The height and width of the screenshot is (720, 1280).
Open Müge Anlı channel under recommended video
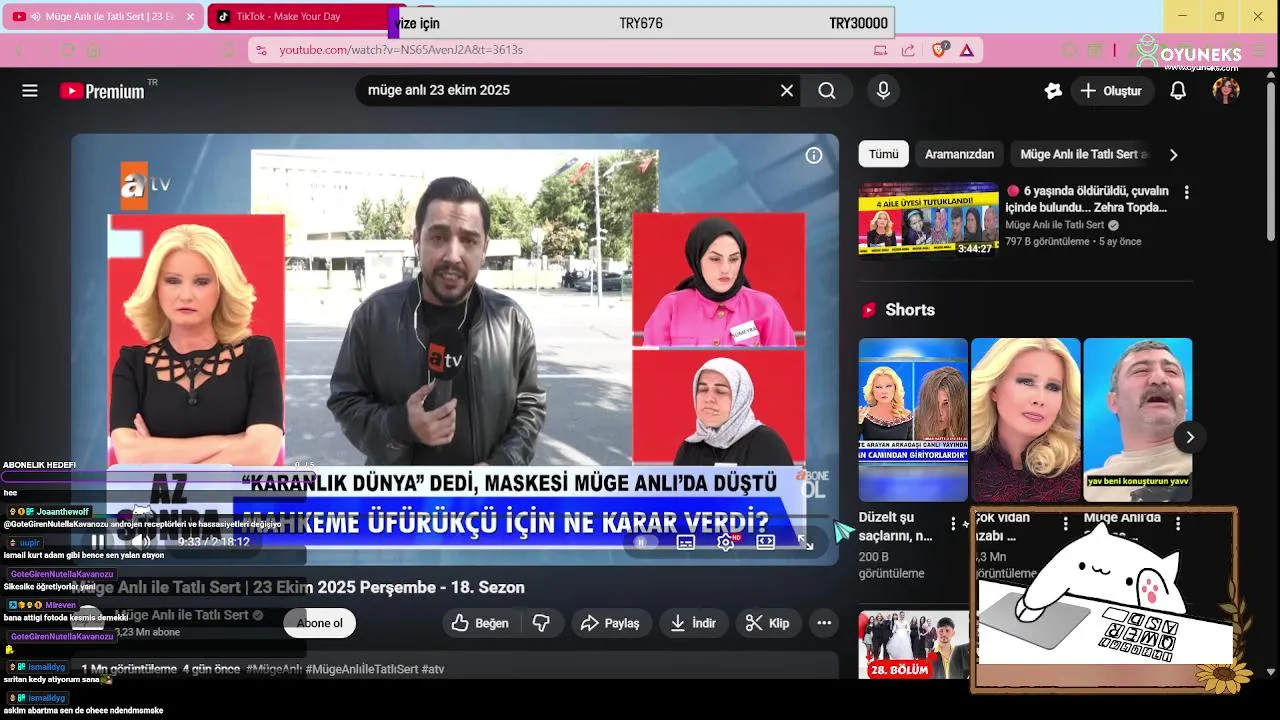[1054, 226]
